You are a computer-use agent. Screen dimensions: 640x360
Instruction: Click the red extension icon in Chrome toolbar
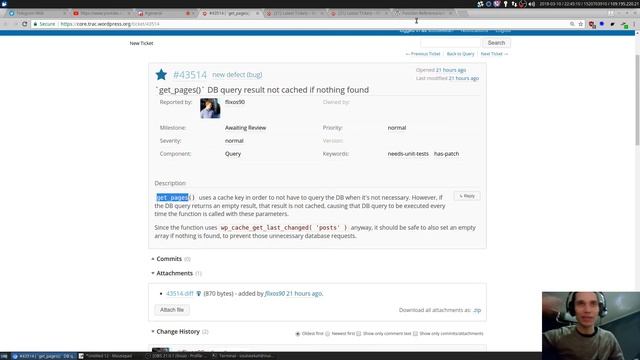point(591,24)
